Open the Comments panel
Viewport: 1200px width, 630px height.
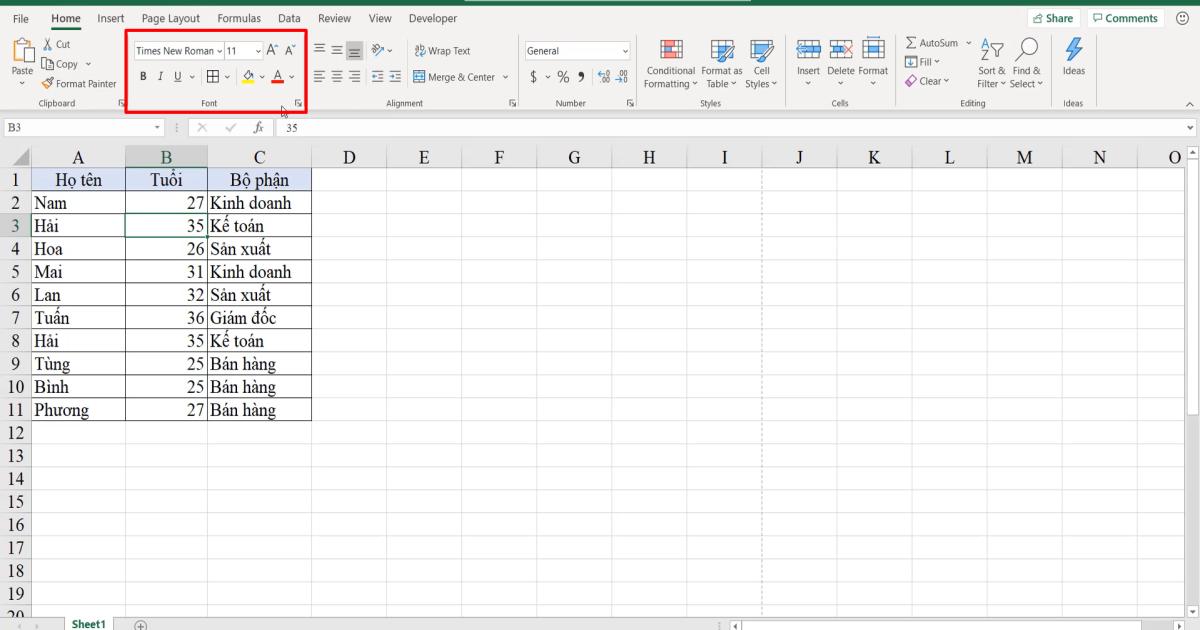click(x=1125, y=17)
